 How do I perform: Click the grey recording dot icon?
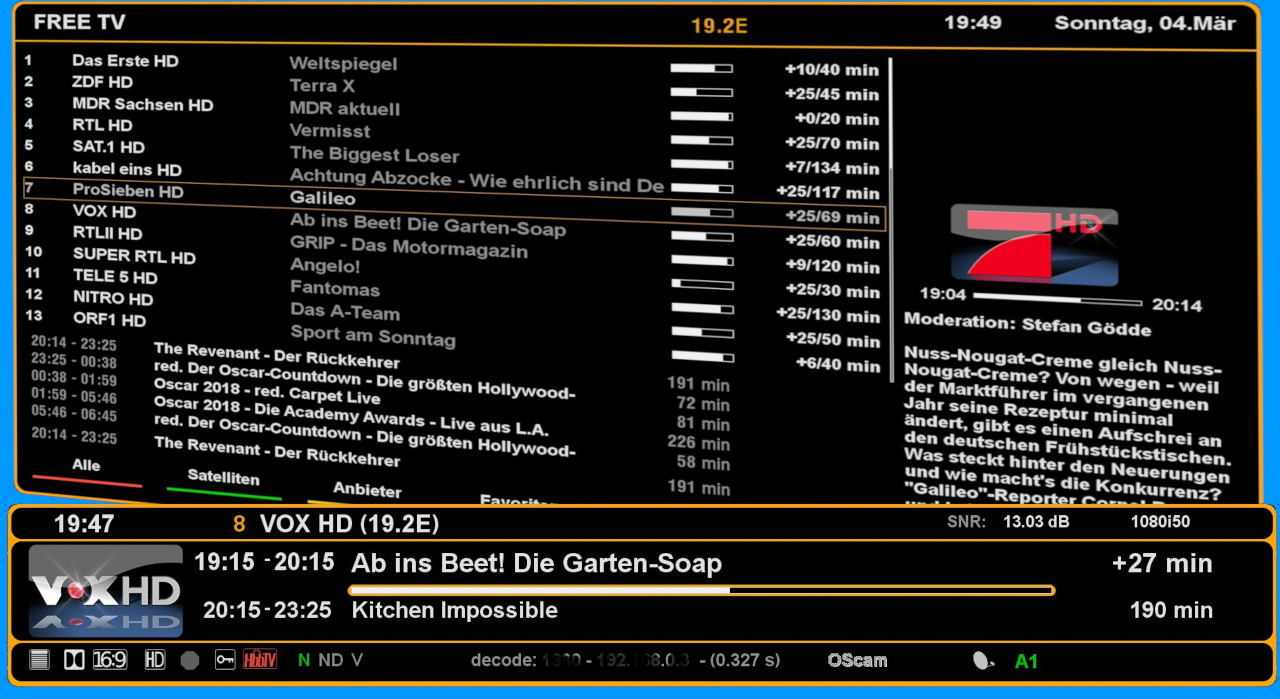tap(190, 660)
